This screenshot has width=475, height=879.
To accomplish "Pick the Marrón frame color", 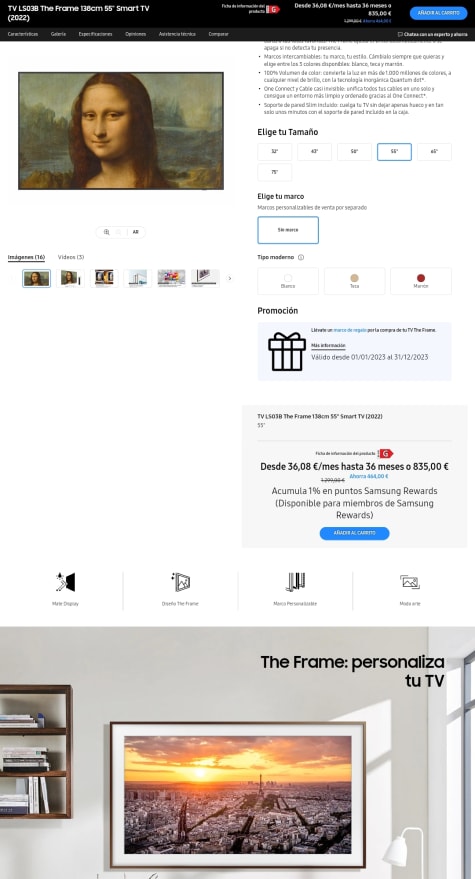I will click(421, 281).
